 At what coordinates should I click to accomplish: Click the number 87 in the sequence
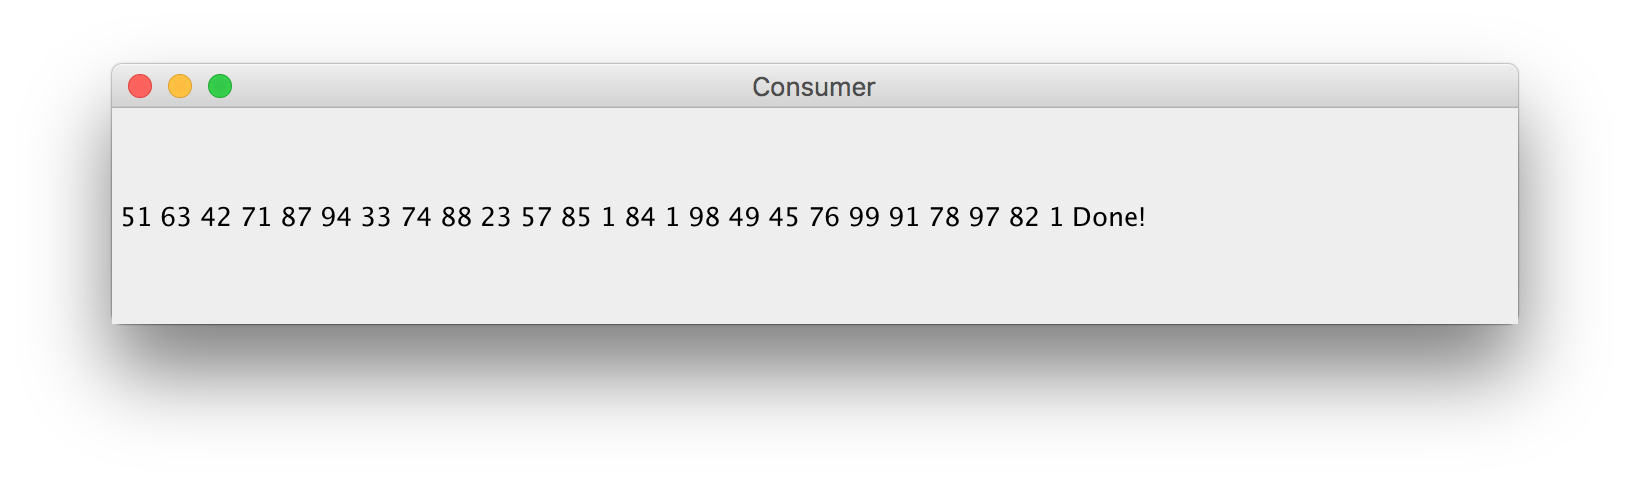(x=296, y=217)
